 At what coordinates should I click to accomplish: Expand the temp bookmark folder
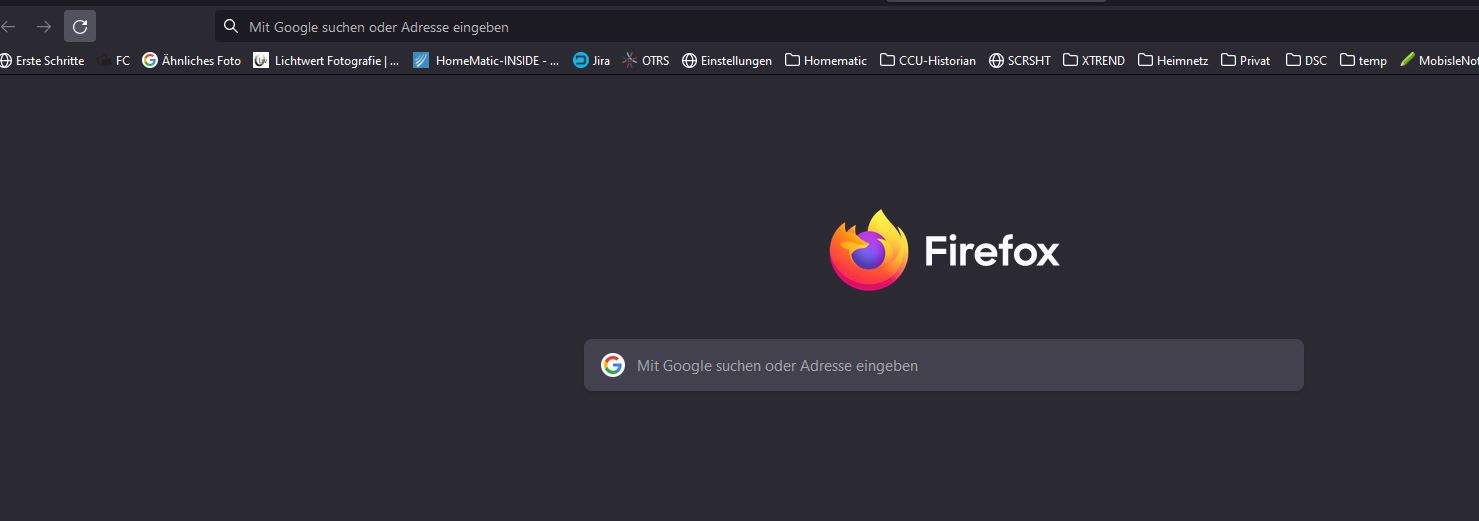pos(1364,60)
